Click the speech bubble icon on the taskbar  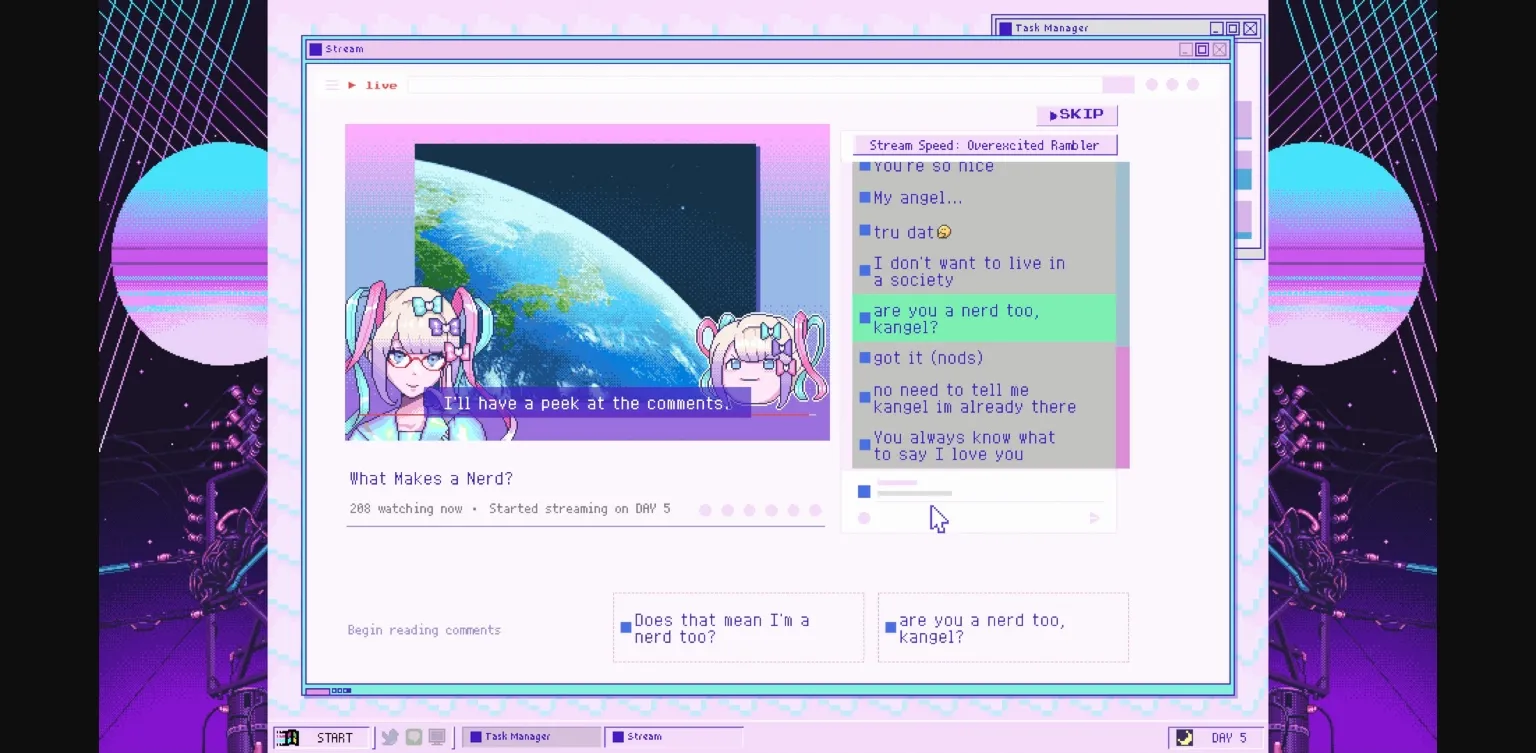tap(413, 737)
